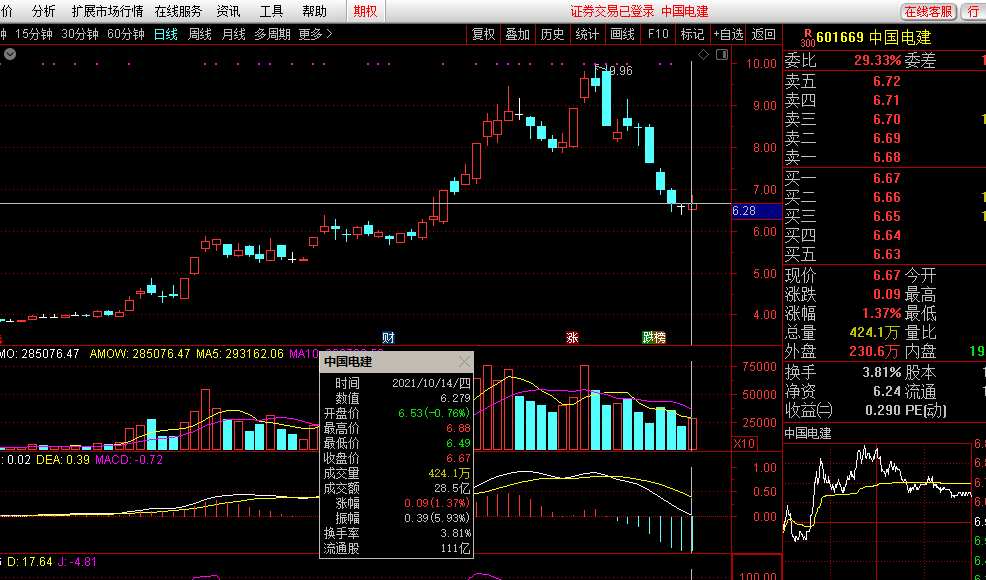Click the R300 badge beside stock code

click(x=807, y=37)
